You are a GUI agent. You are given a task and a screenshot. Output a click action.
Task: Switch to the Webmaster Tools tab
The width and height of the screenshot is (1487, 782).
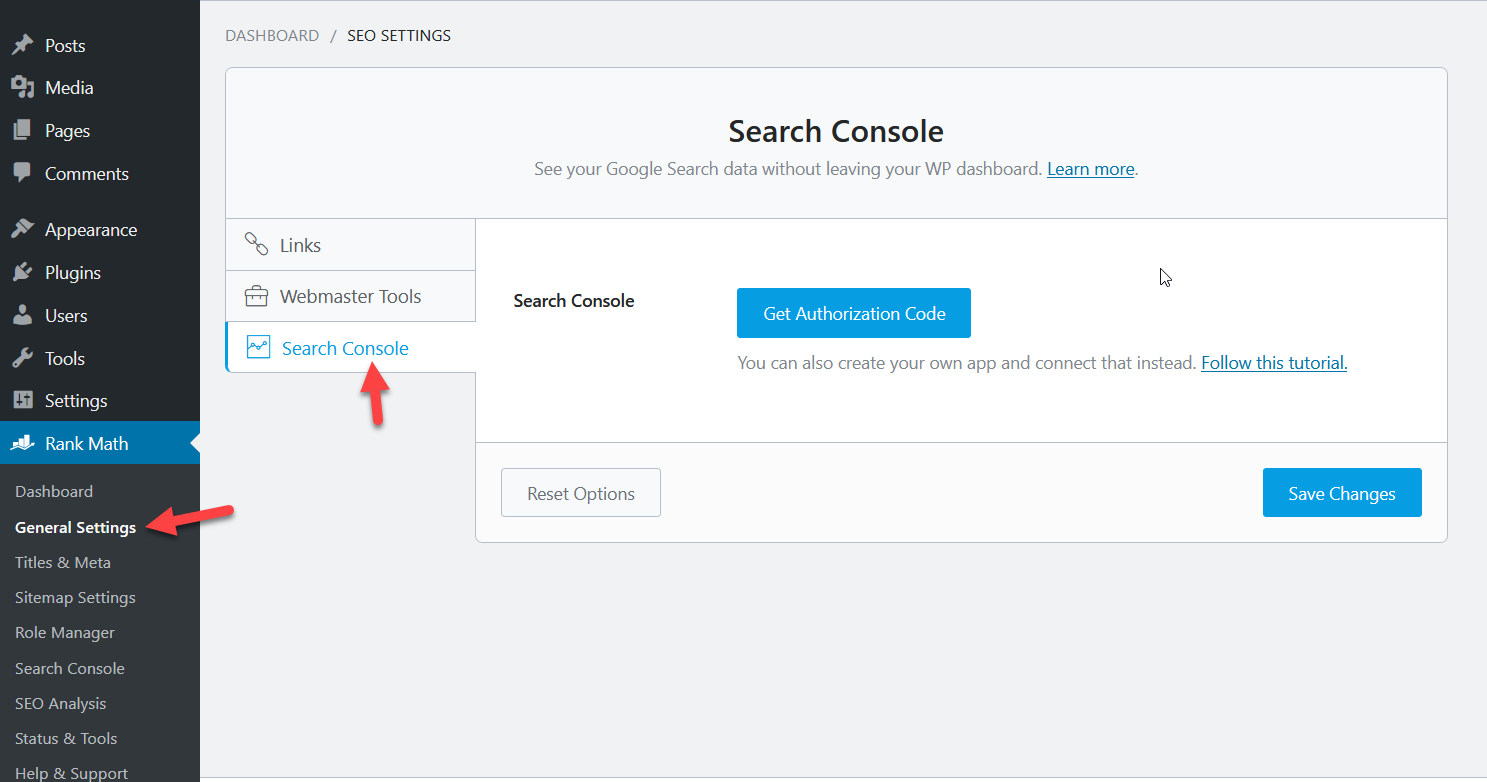351,296
